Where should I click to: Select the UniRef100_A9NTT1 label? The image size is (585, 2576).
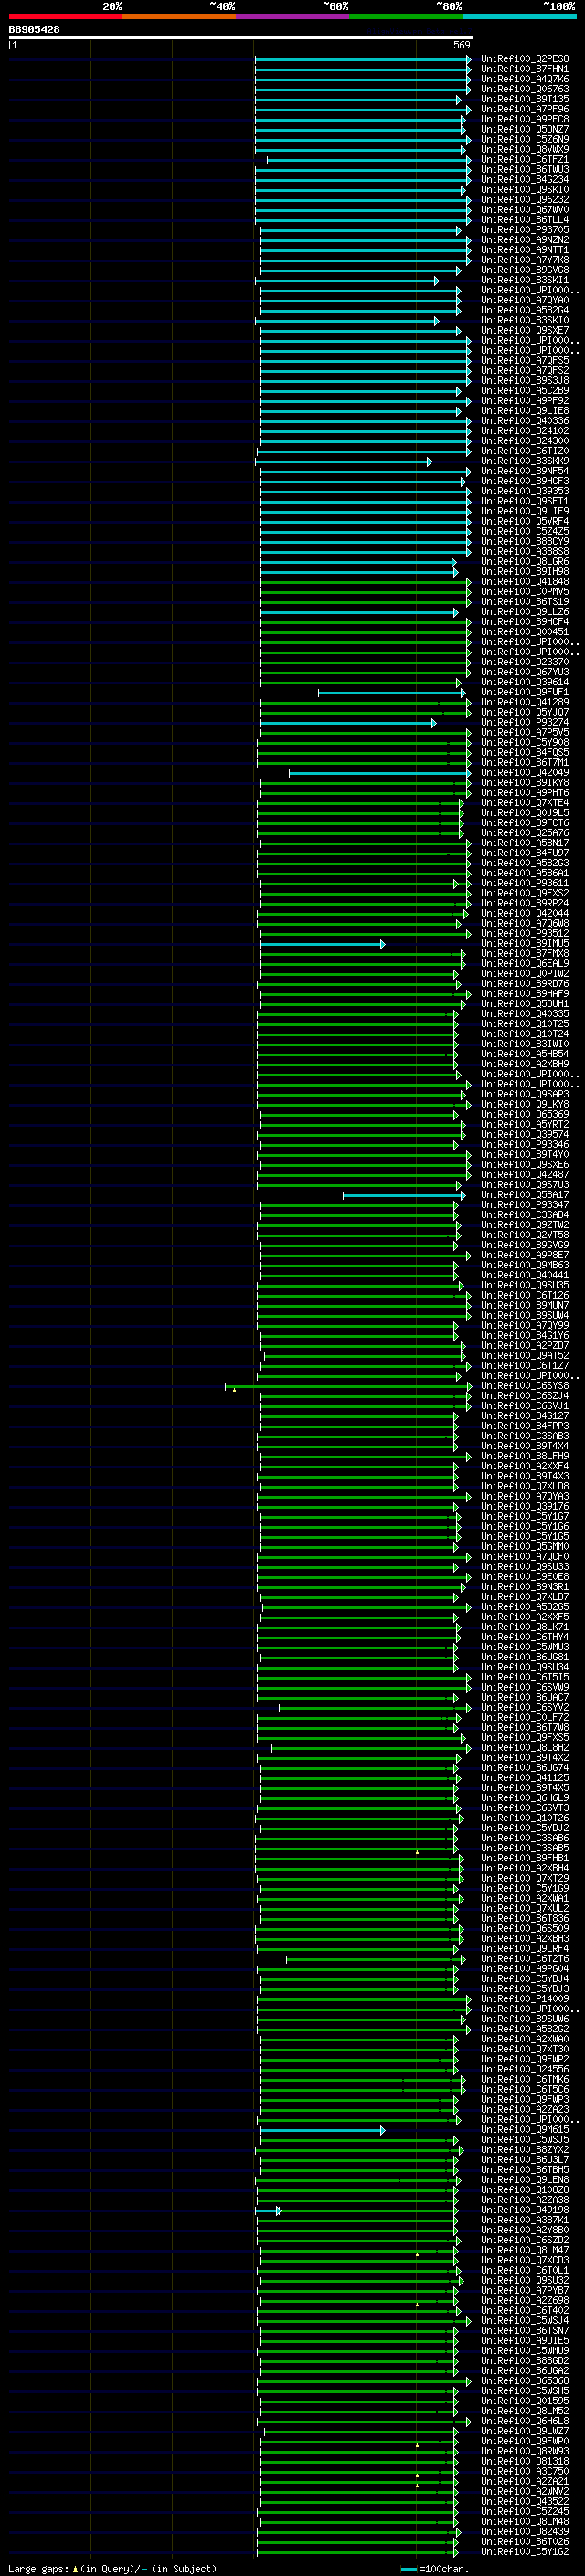click(525, 250)
